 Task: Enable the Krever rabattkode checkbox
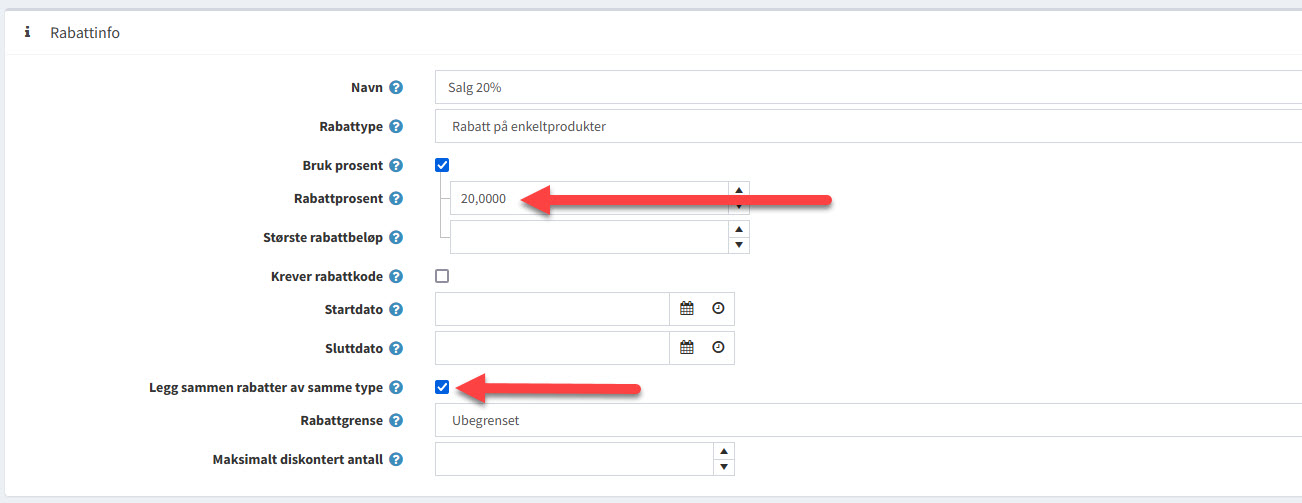click(x=442, y=276)
